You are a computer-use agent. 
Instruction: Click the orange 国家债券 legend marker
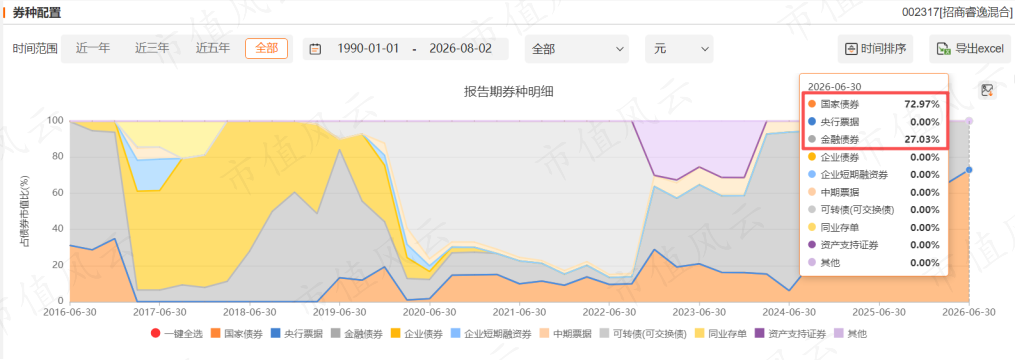pyautogui.click(x=215, y=334)
